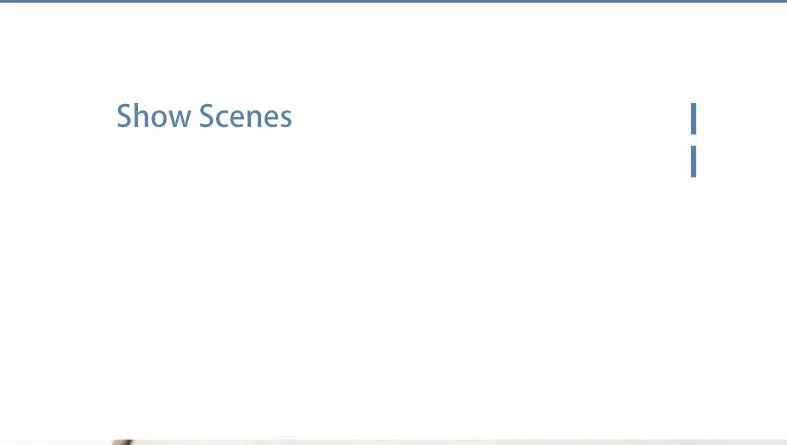
Task: Click the blue expand indicator right of Show Scenes
Action: point(693,140)
